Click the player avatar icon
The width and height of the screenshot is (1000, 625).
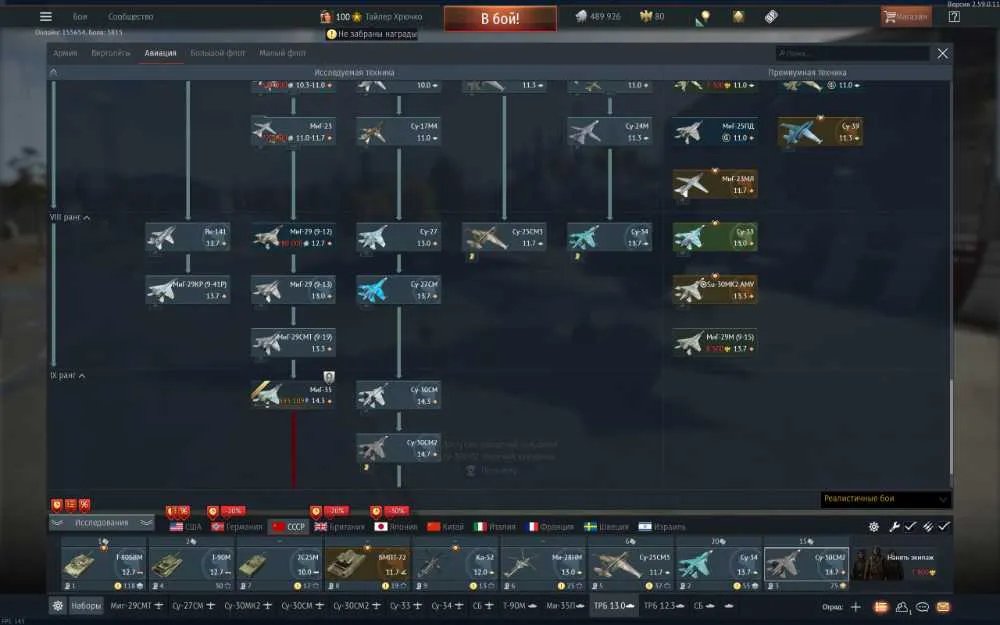326,17
